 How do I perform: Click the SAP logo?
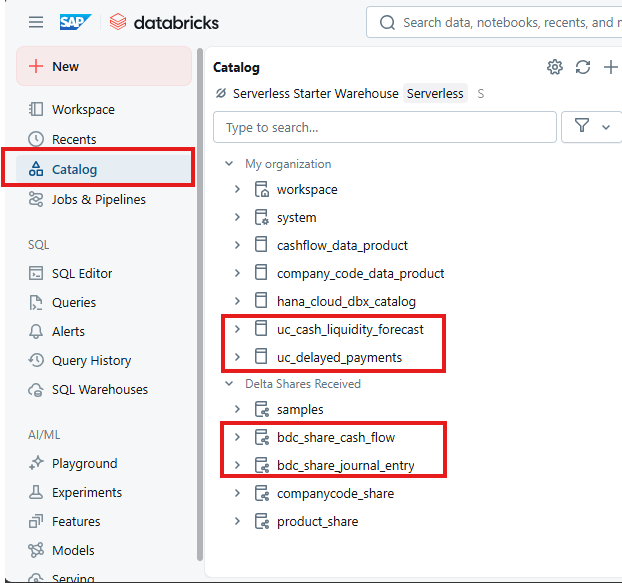[75, 22]
